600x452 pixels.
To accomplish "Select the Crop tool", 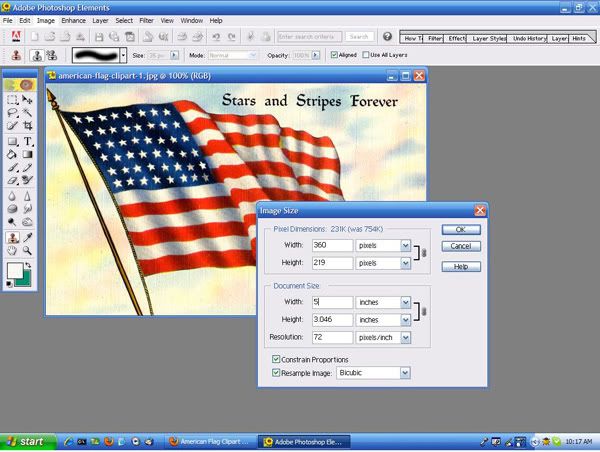I will (x=27, y=125).
